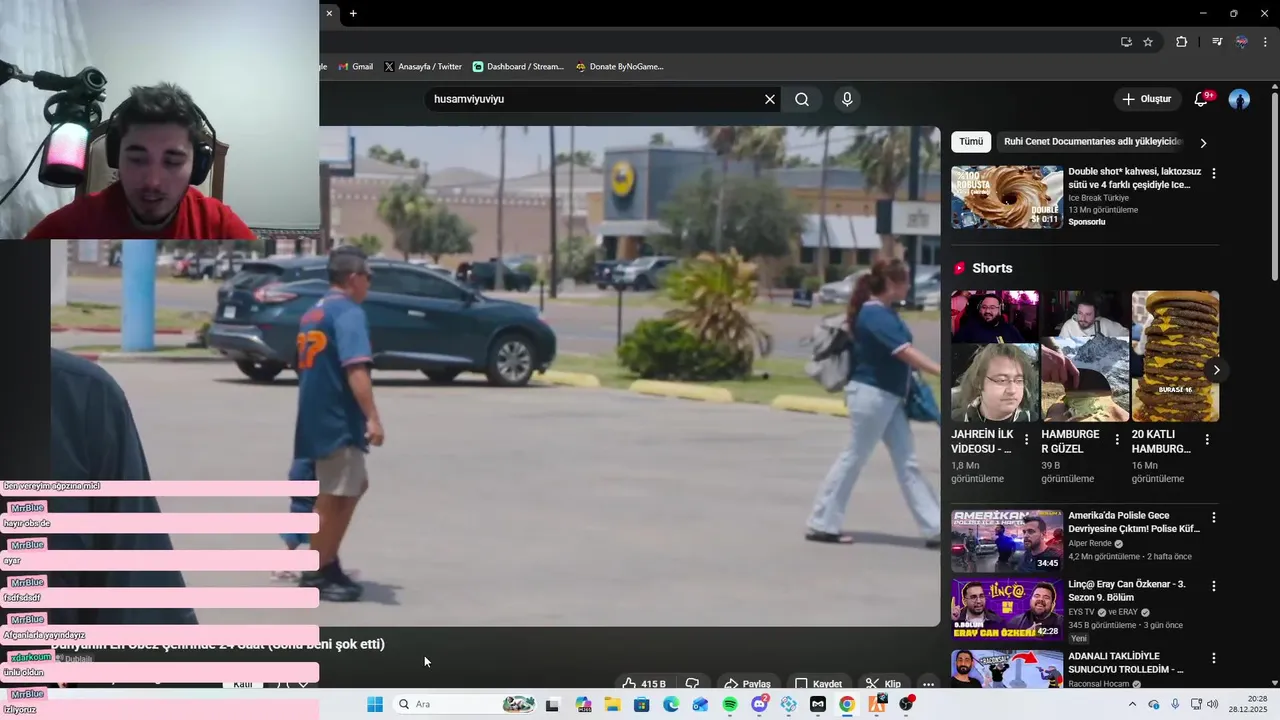Open the Ice Break sponsored video thumbnail
Viewport: 1280px width, 720px height.
(x=1007, y=197)
